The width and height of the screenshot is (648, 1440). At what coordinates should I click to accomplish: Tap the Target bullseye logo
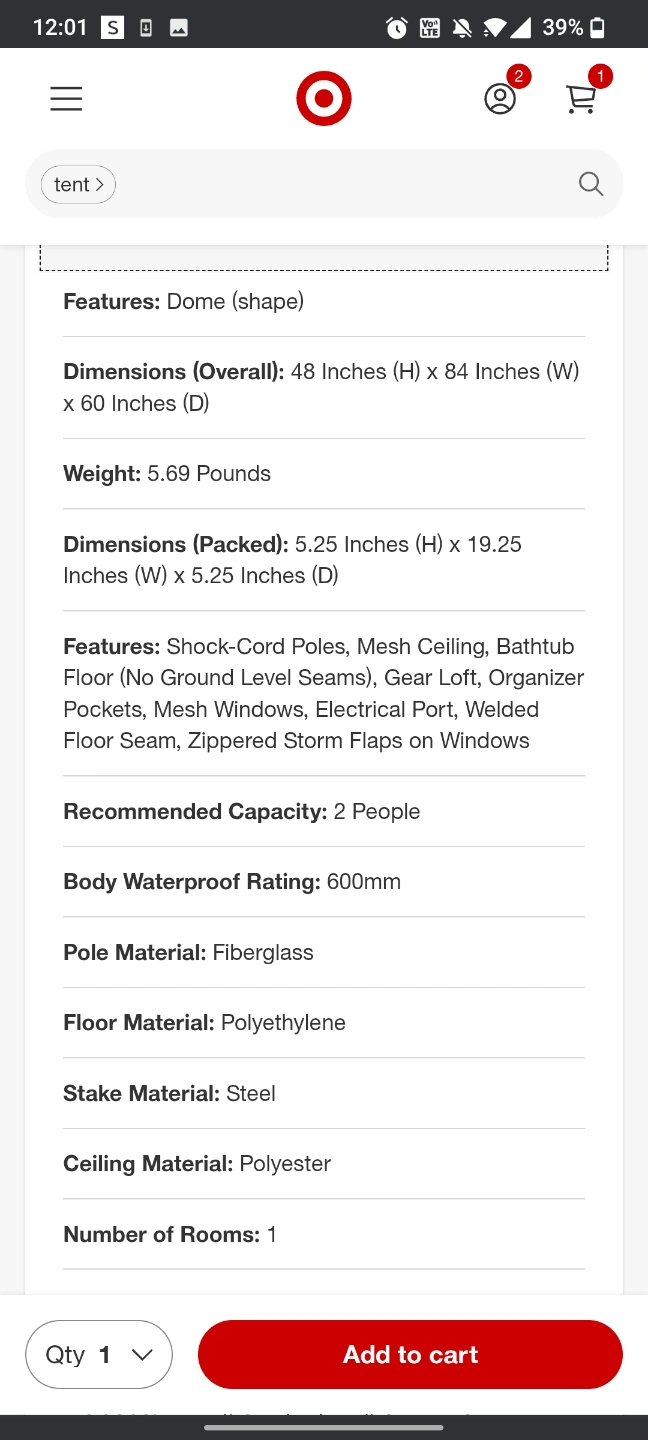(324, 99)
